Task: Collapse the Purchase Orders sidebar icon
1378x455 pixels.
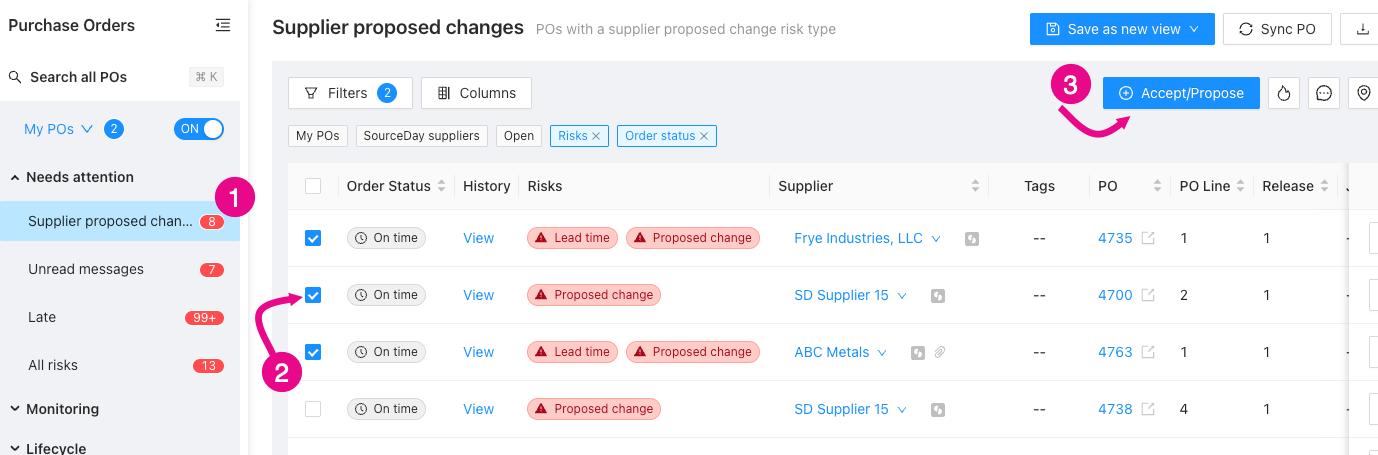Action: coord(223,25)
